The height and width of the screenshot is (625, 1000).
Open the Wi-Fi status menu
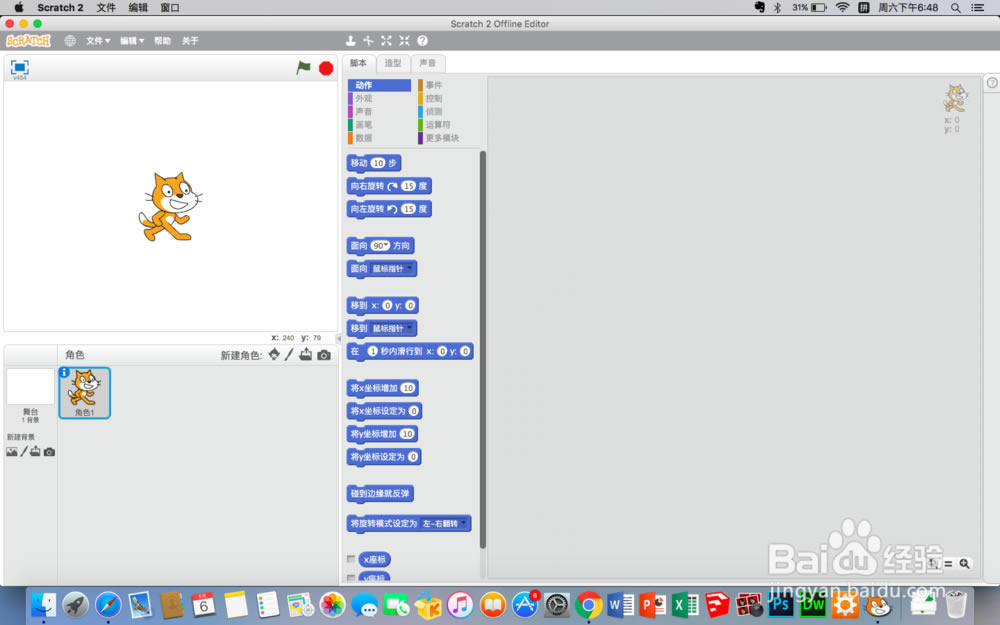[x=842, y=8]
